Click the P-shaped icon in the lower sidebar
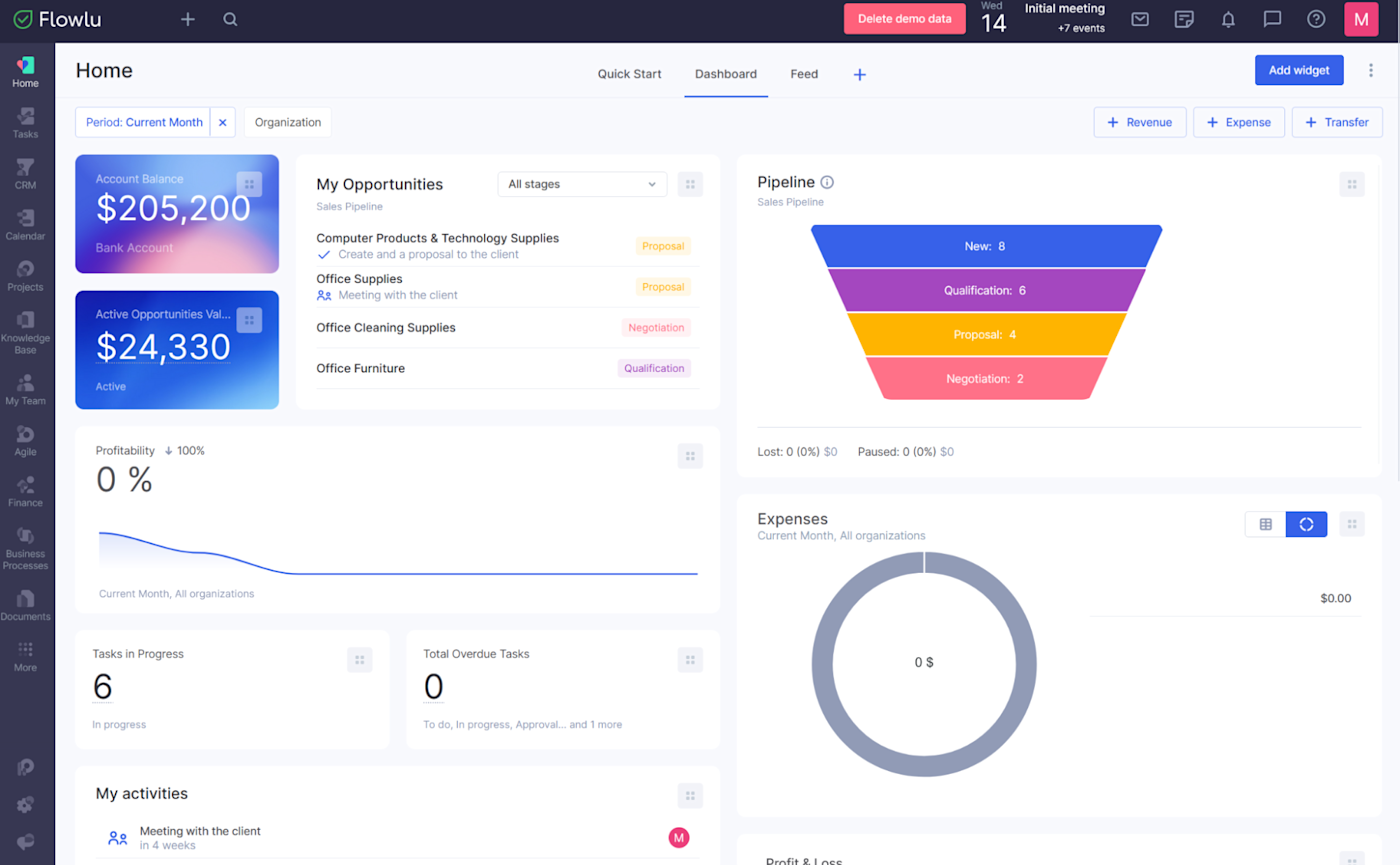1400x865 pixels. pos(26,767)
